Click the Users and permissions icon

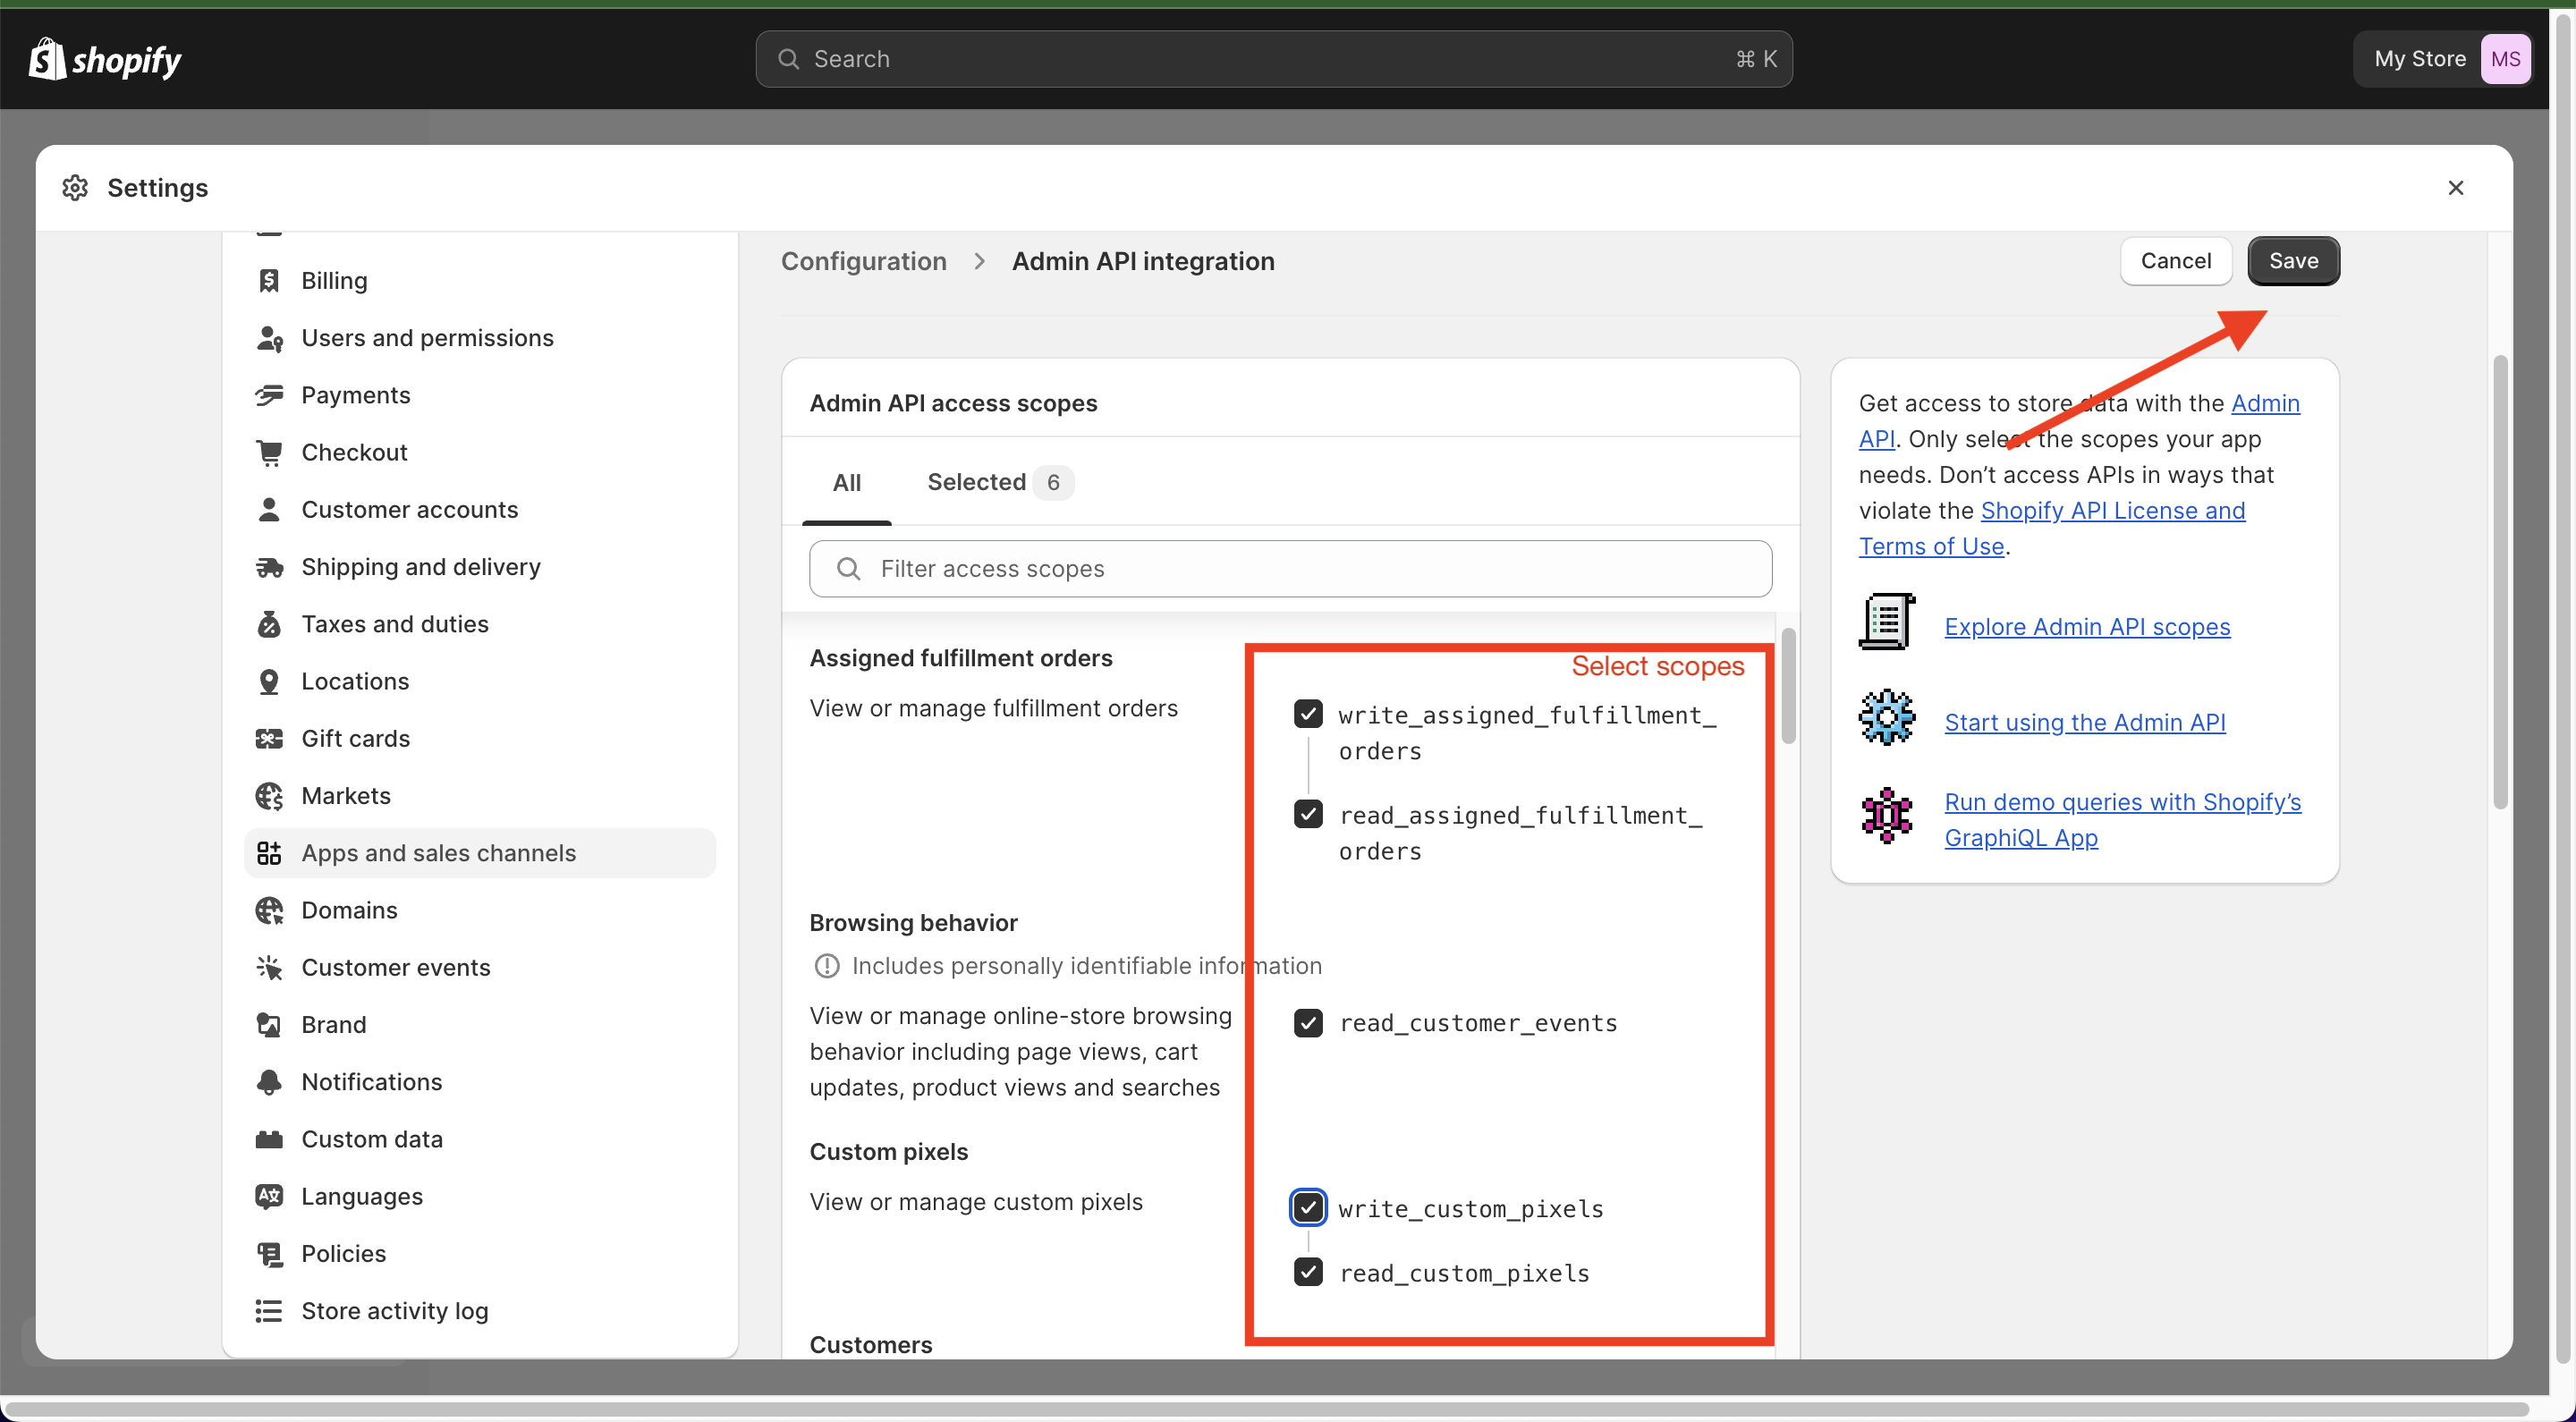tap(269, 338)
